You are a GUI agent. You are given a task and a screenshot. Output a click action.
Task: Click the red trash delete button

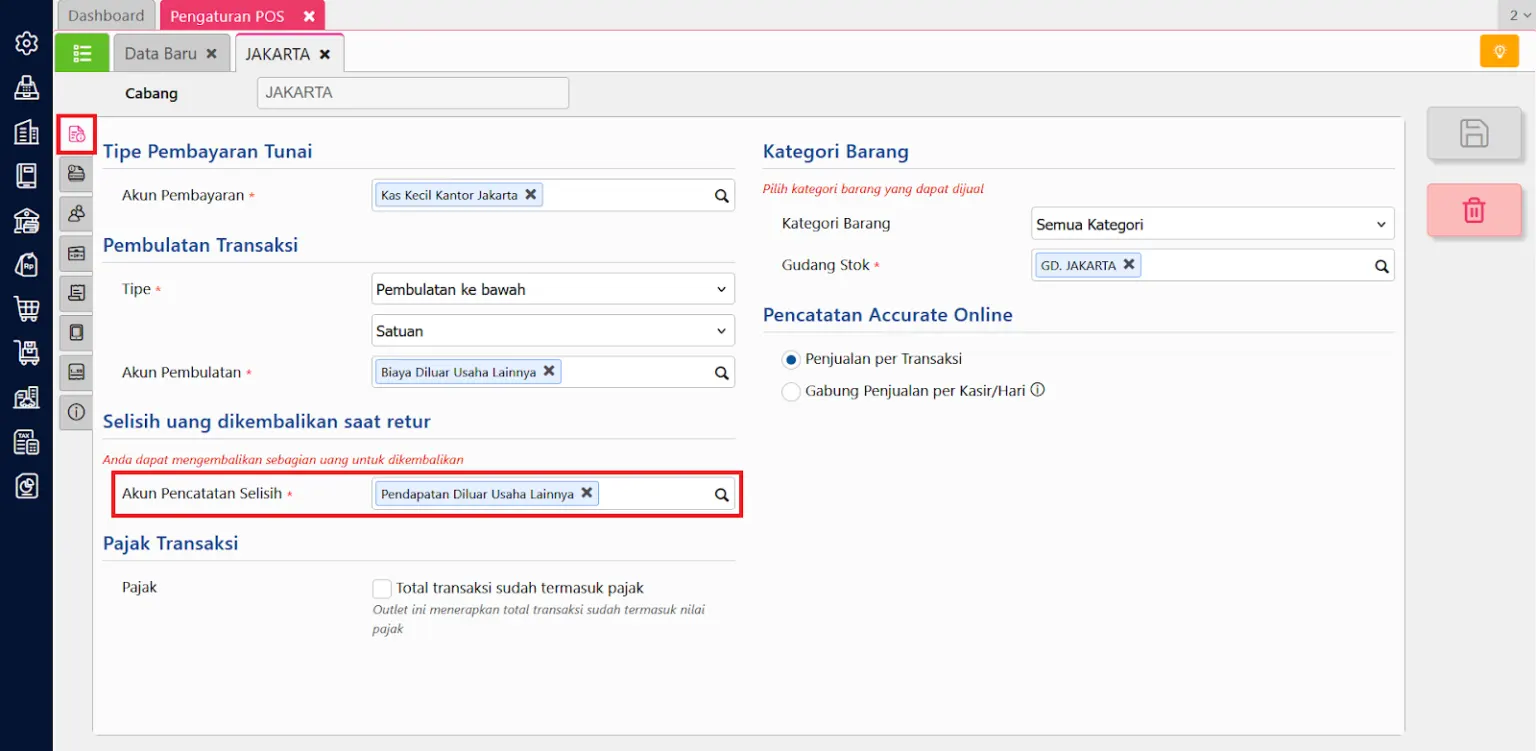click(1474, 210)
